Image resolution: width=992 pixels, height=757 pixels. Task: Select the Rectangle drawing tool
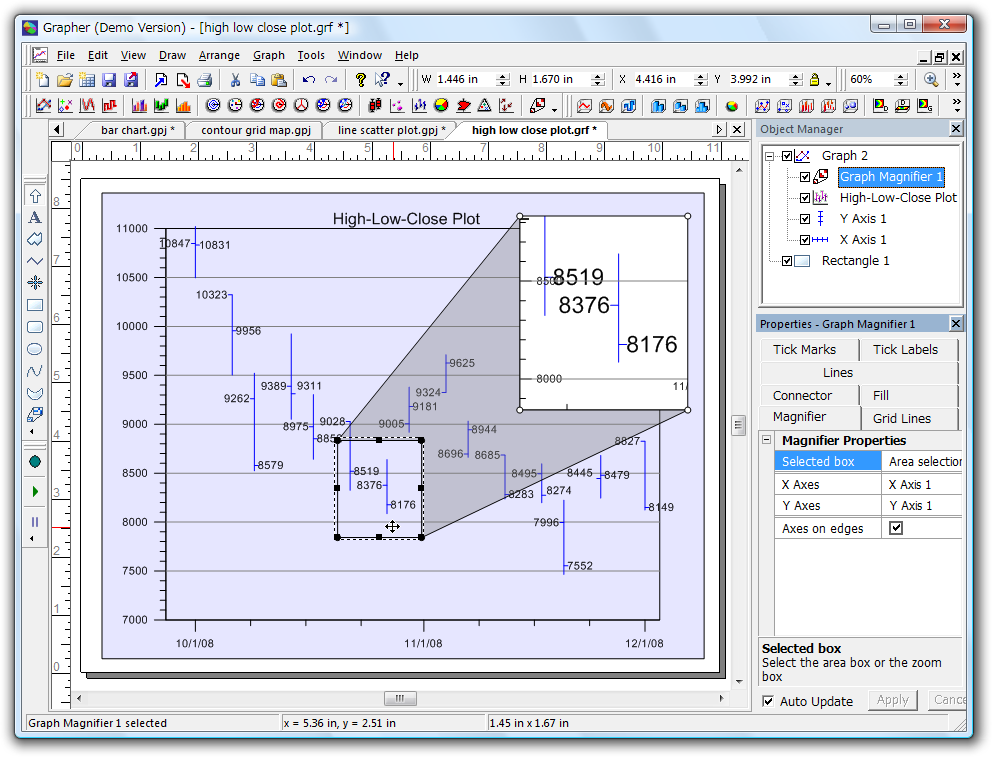click(x=35, y=305)
